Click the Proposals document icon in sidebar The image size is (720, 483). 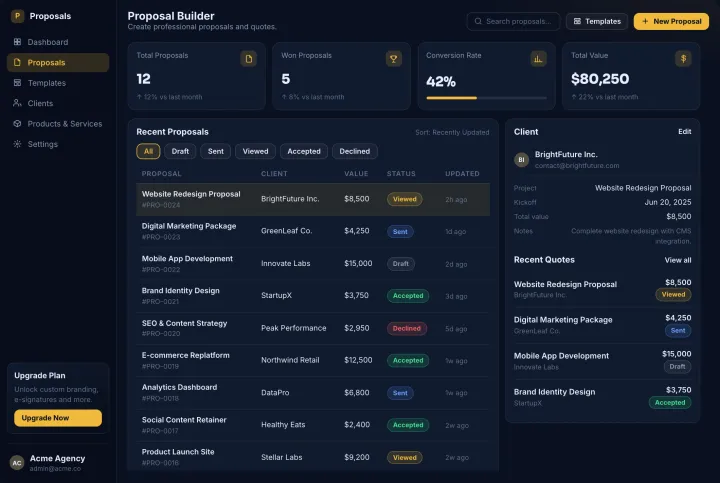pos(17,62)
